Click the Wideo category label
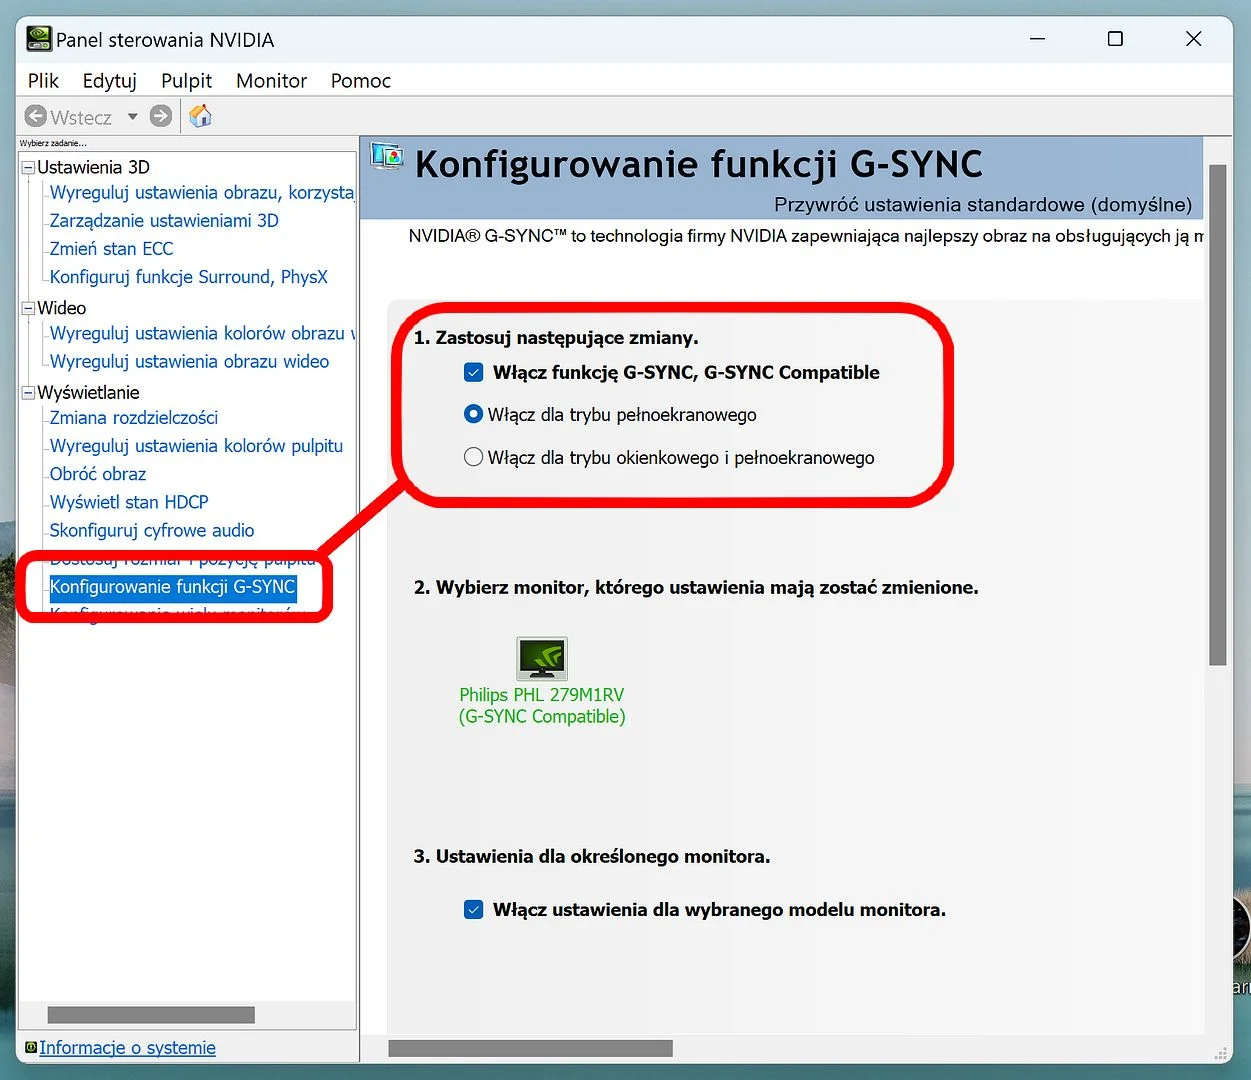The image size is (1251, 1080). coord(61,308)
